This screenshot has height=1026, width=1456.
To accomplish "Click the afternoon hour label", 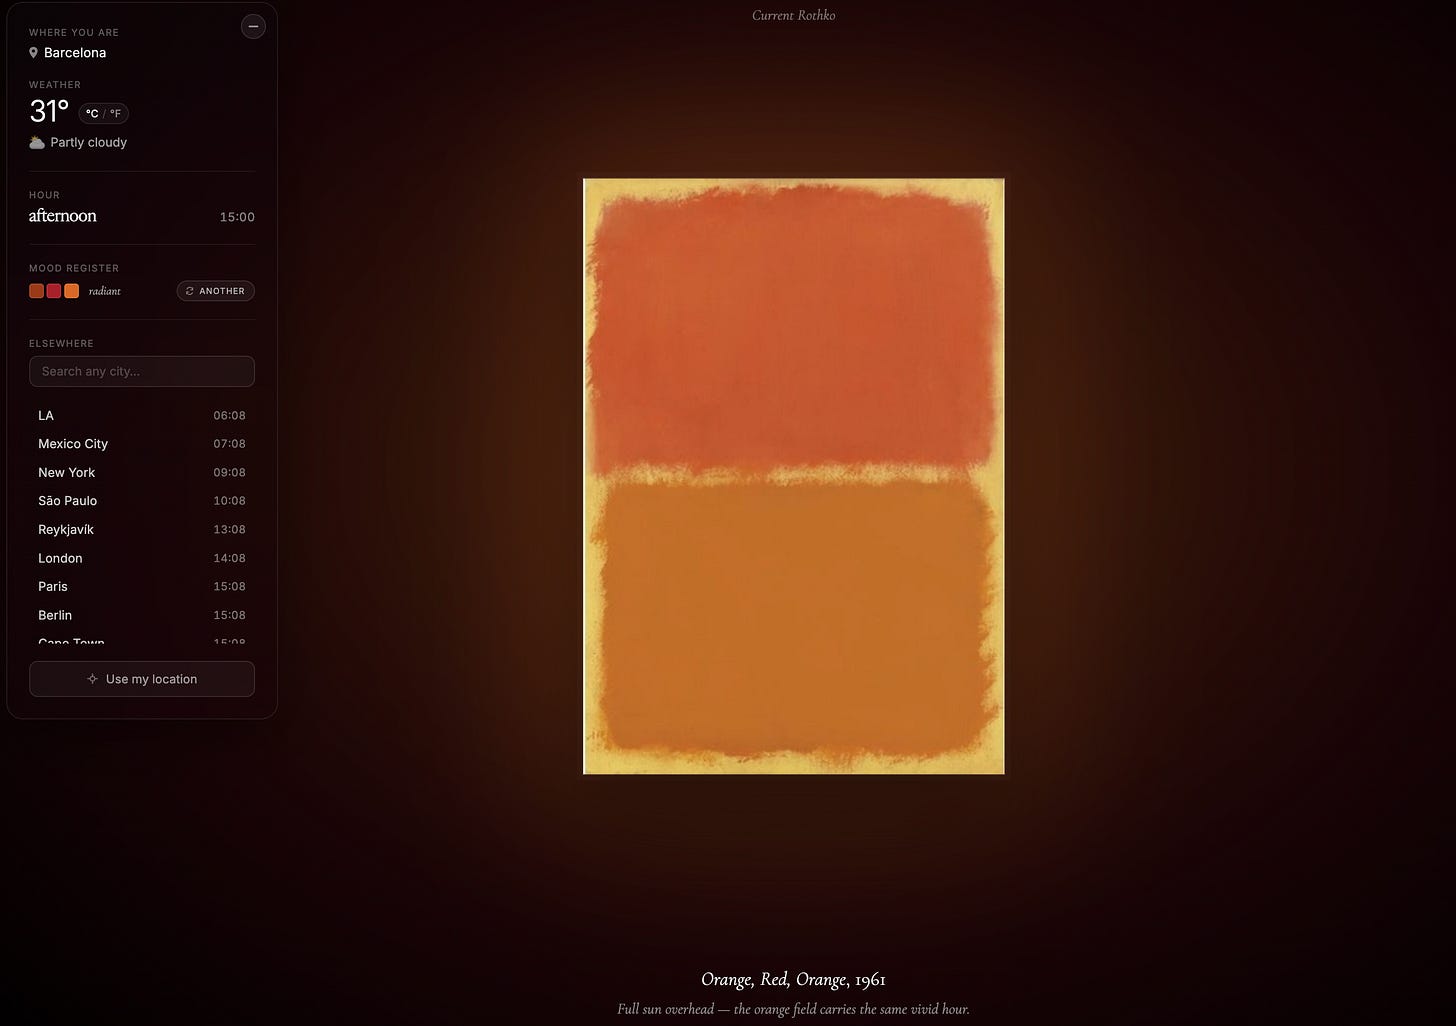I will [63, 216].
